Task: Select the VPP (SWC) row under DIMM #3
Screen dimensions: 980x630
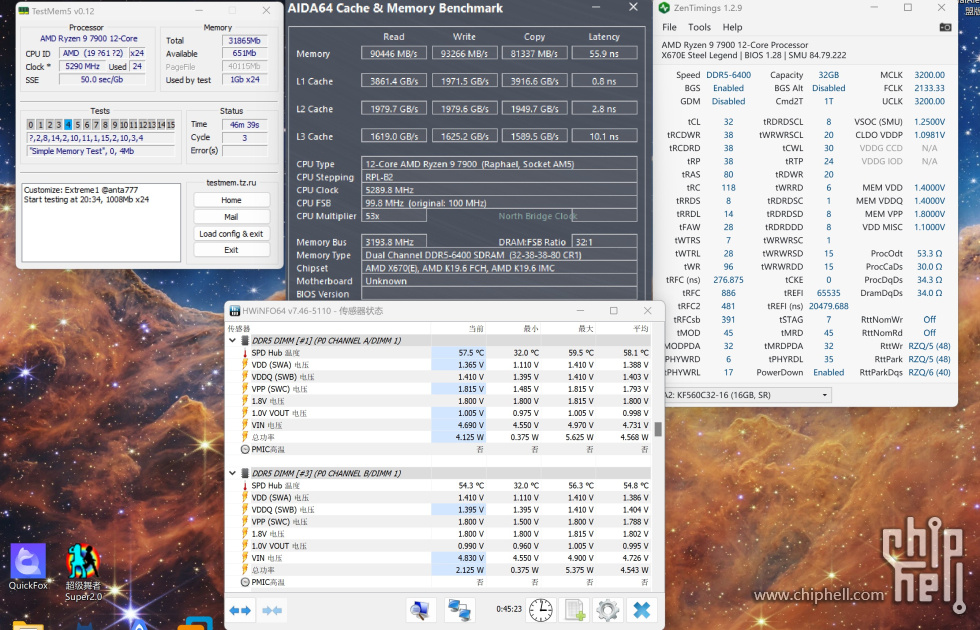Action: tap(439, 522)
